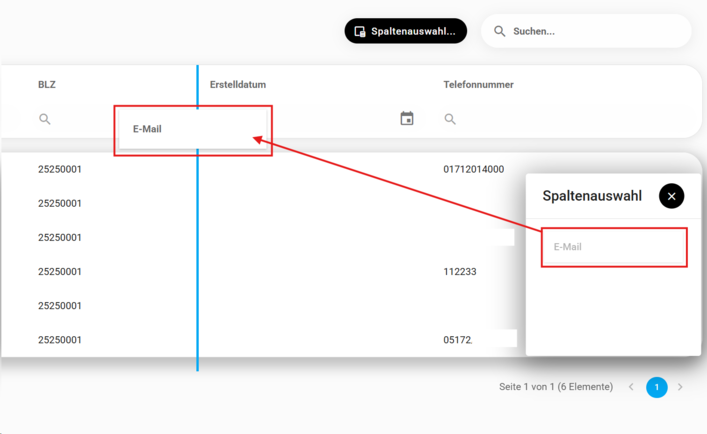Sort by the Erstelldatum column header
Screen dimensions: 707x434
(238, 85)
